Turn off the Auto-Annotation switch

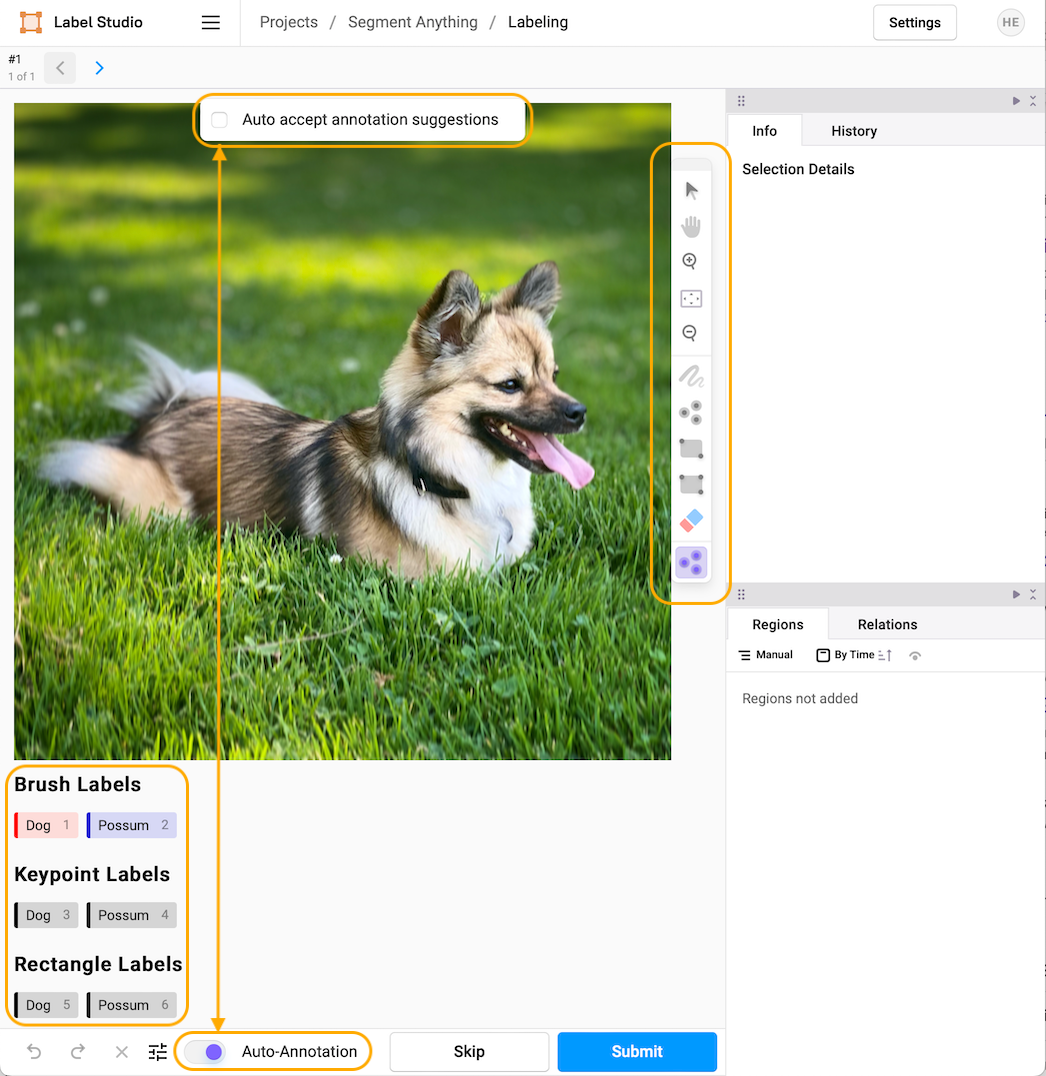205,1052
